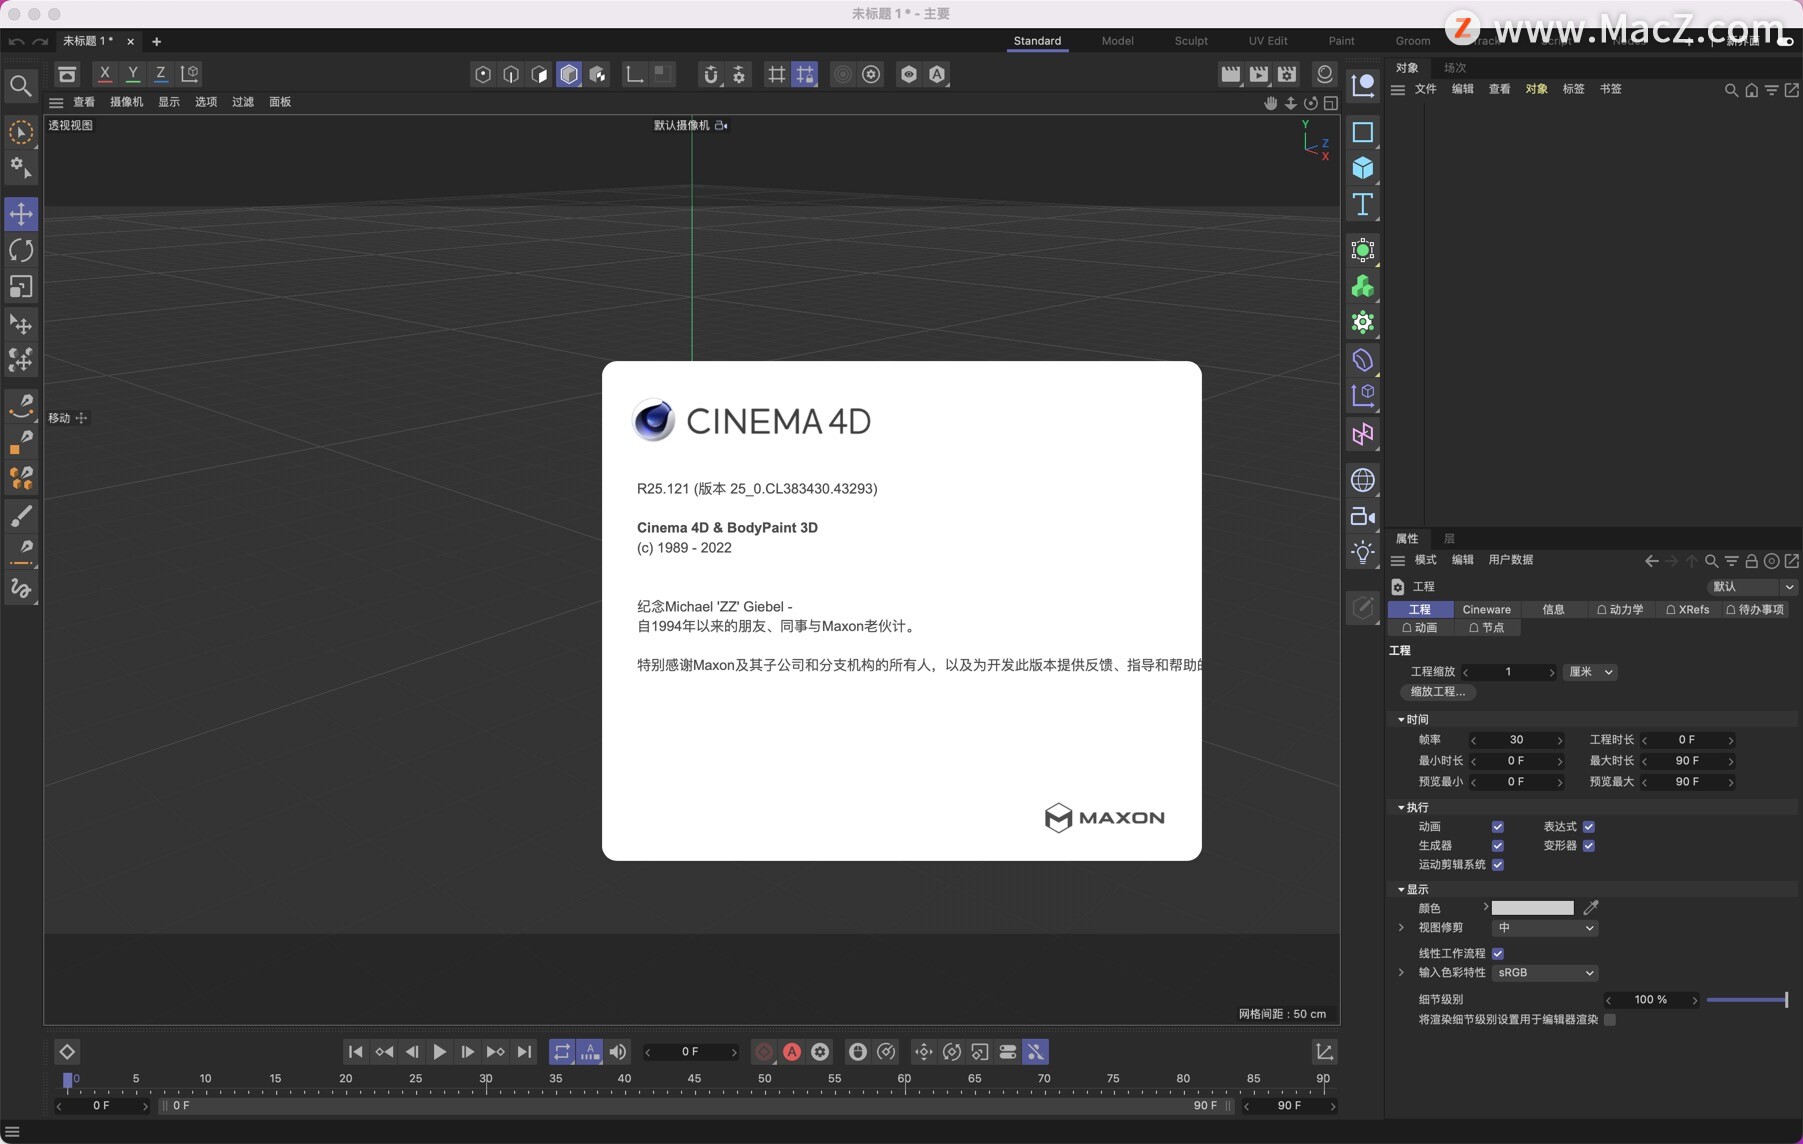
Task: Uncheck the 动画 execution checkbox
Action: [x=1497, y=827]
